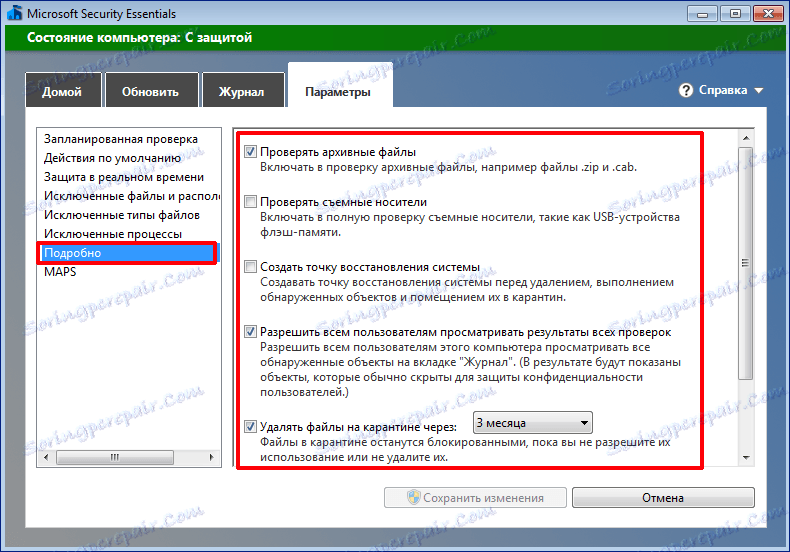
Task: Toggle Разрешить всем пользователям просматривать результаты
Action: (250, 332)
